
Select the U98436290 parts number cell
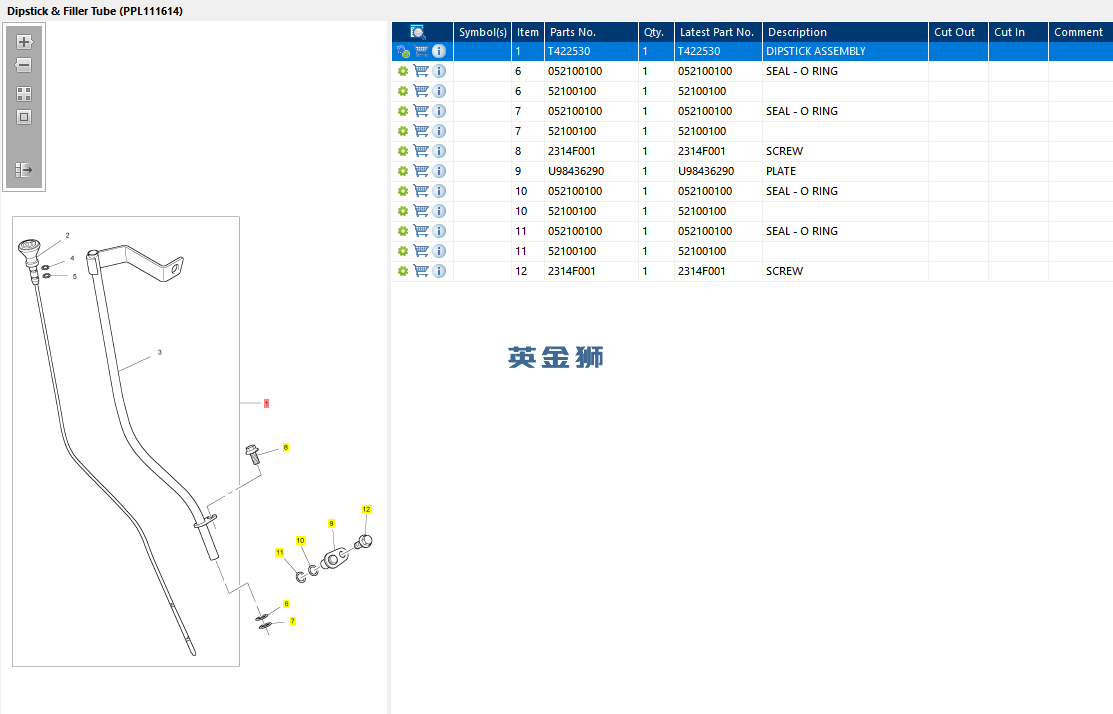(591, 171)
